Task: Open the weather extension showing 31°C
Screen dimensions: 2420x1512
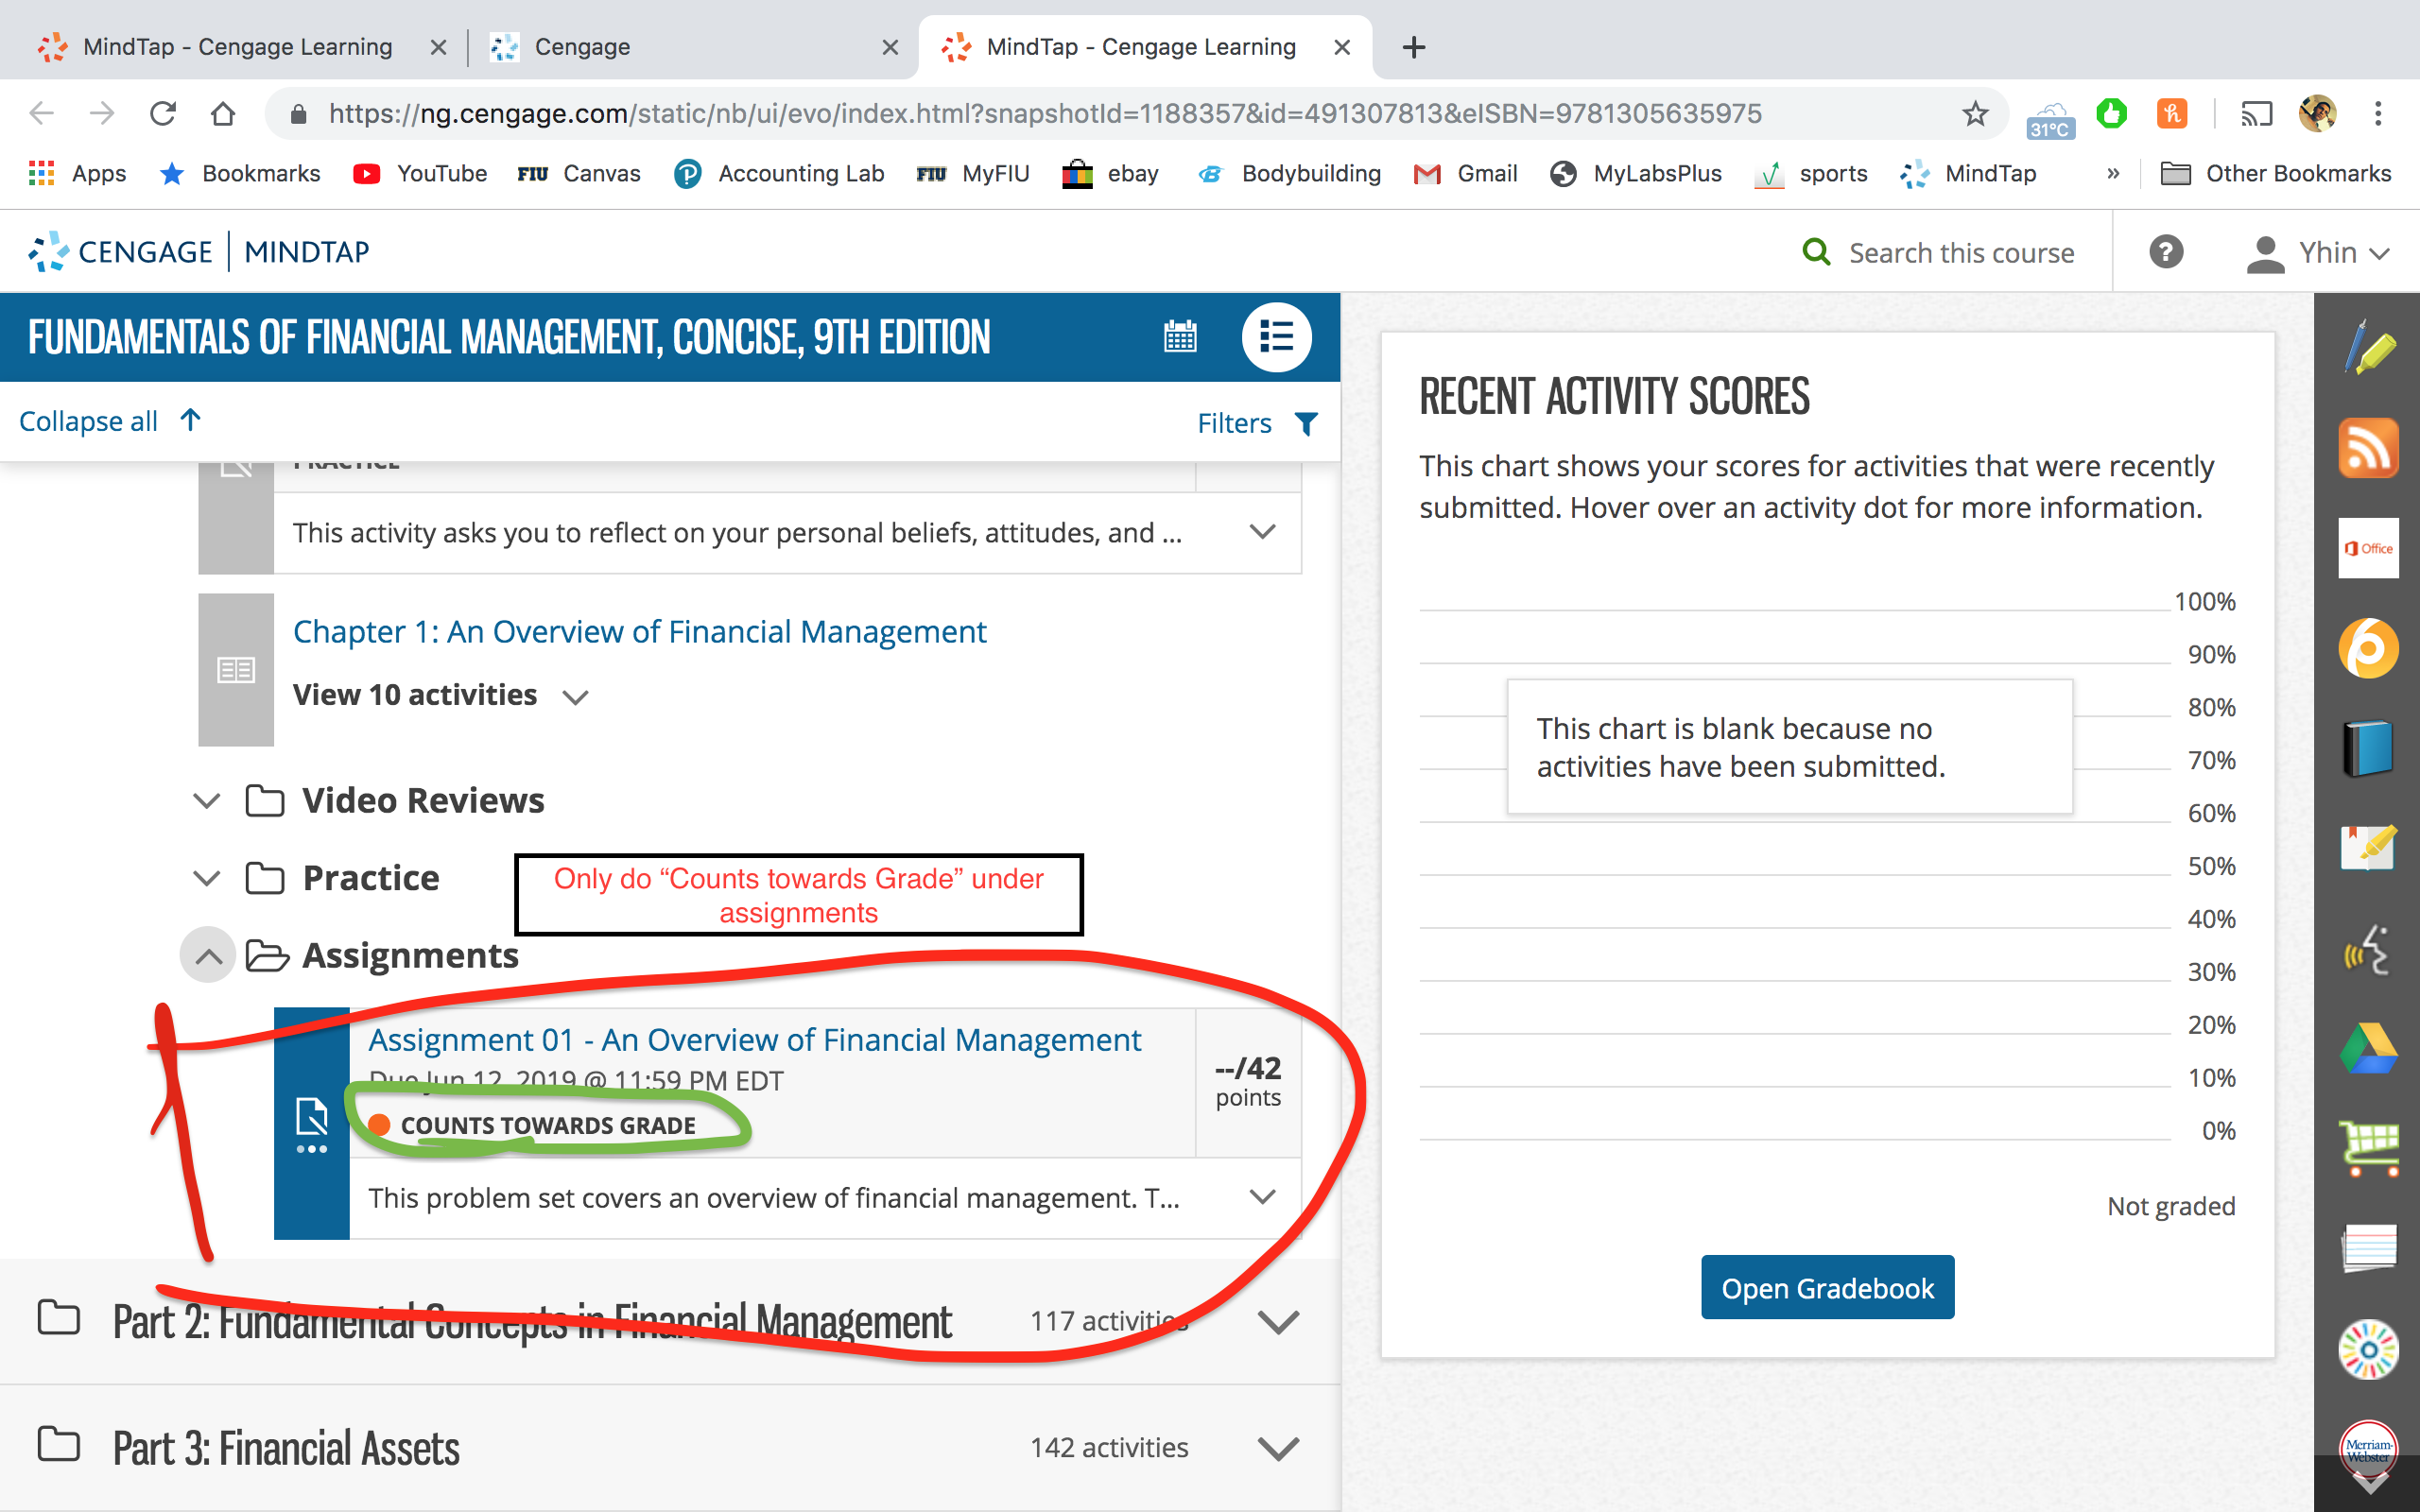Action: click(x=2050, y=118)
